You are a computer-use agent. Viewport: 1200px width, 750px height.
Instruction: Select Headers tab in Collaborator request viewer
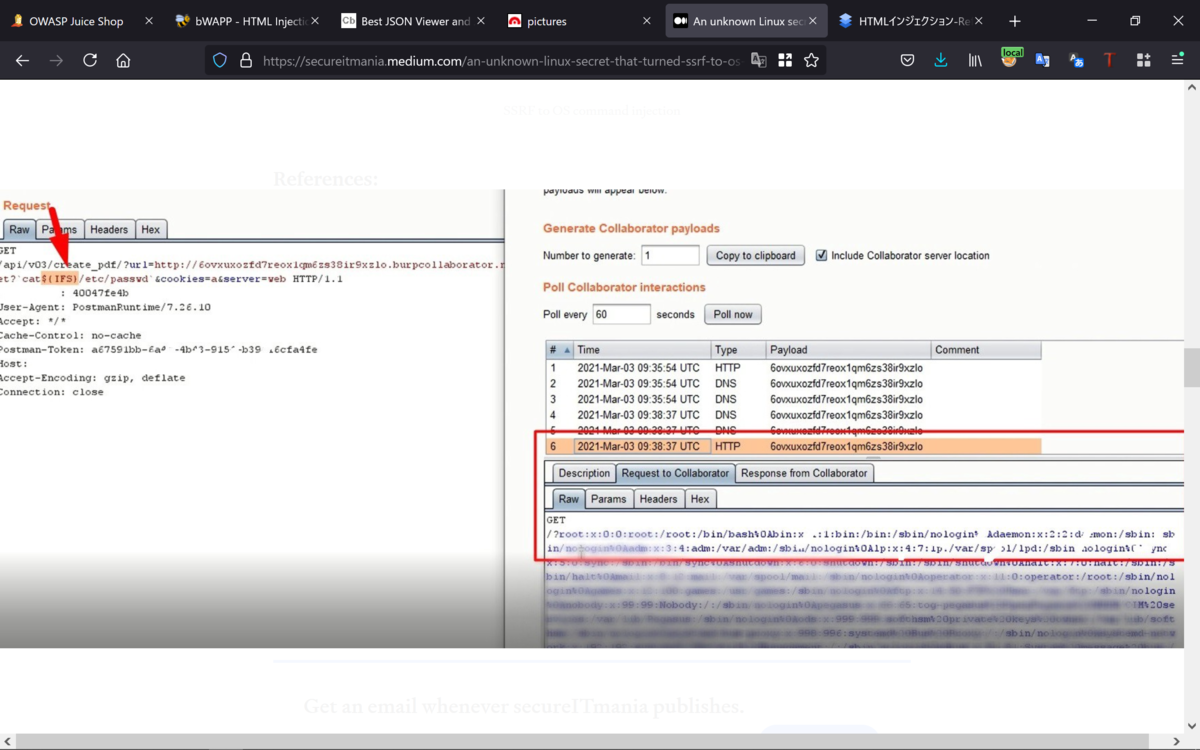[x=658, y=499]
